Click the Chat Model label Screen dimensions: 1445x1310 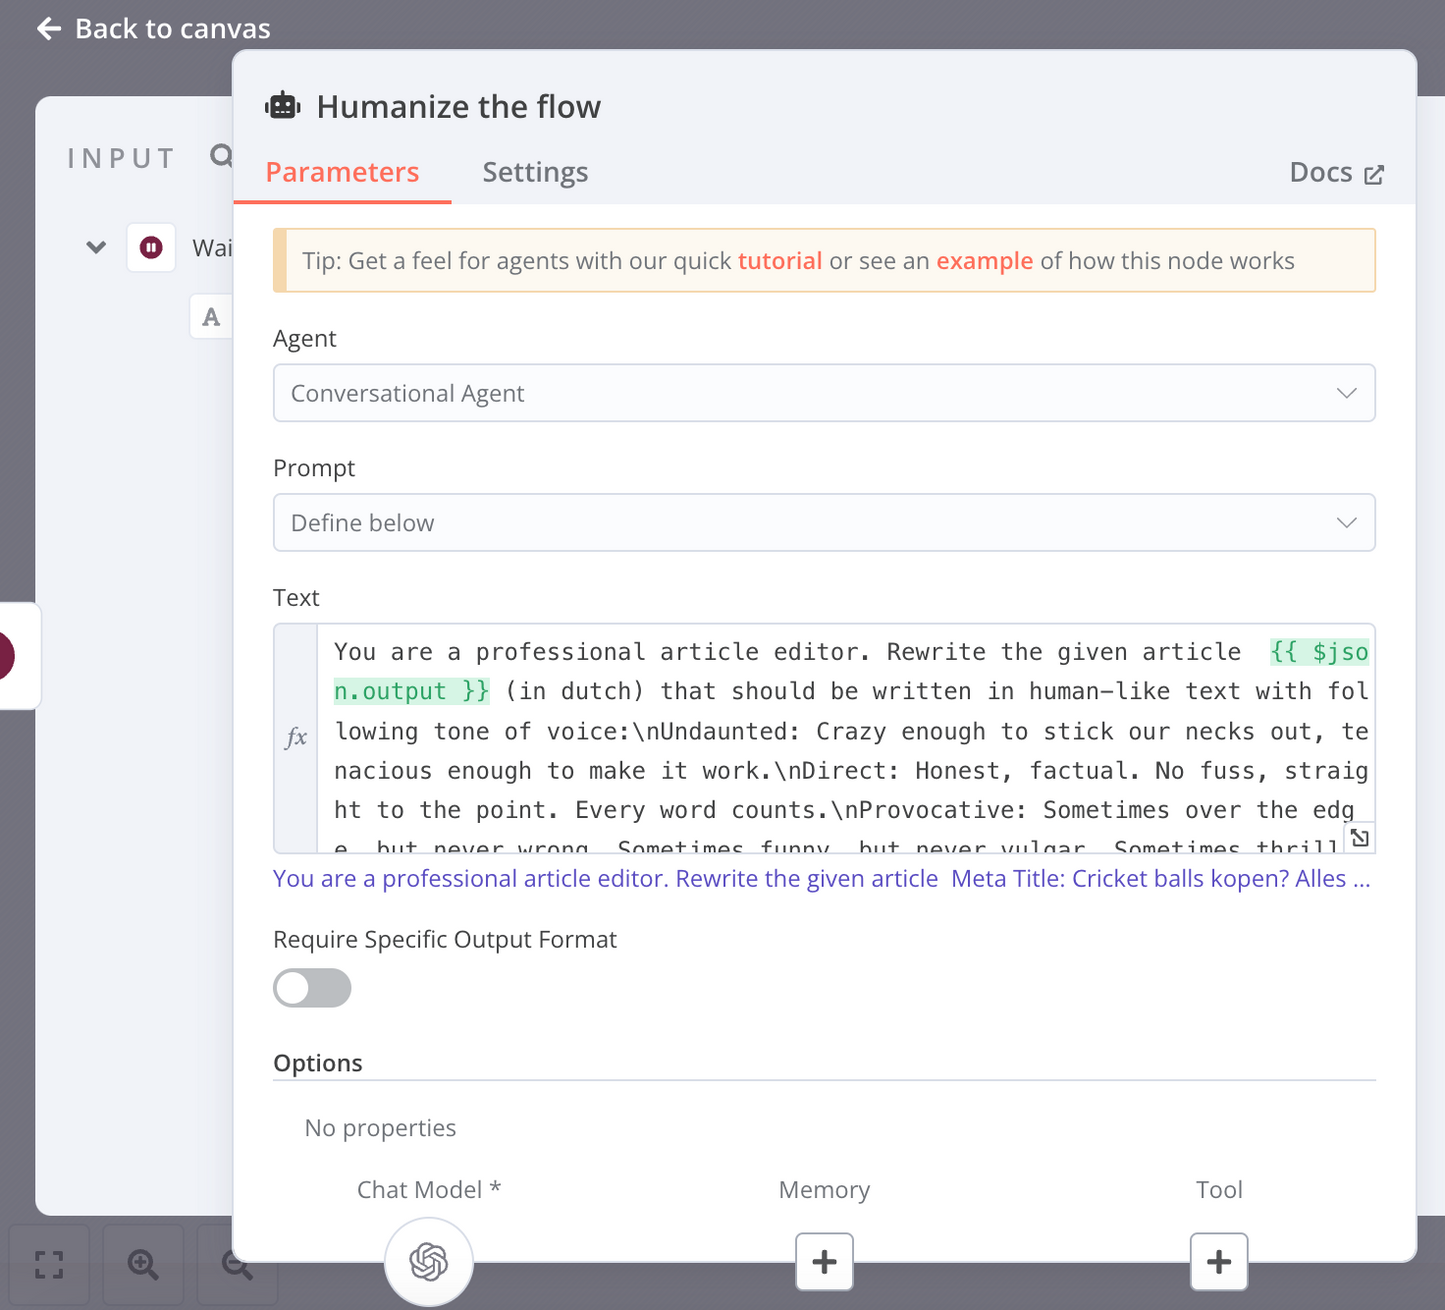429,1190
